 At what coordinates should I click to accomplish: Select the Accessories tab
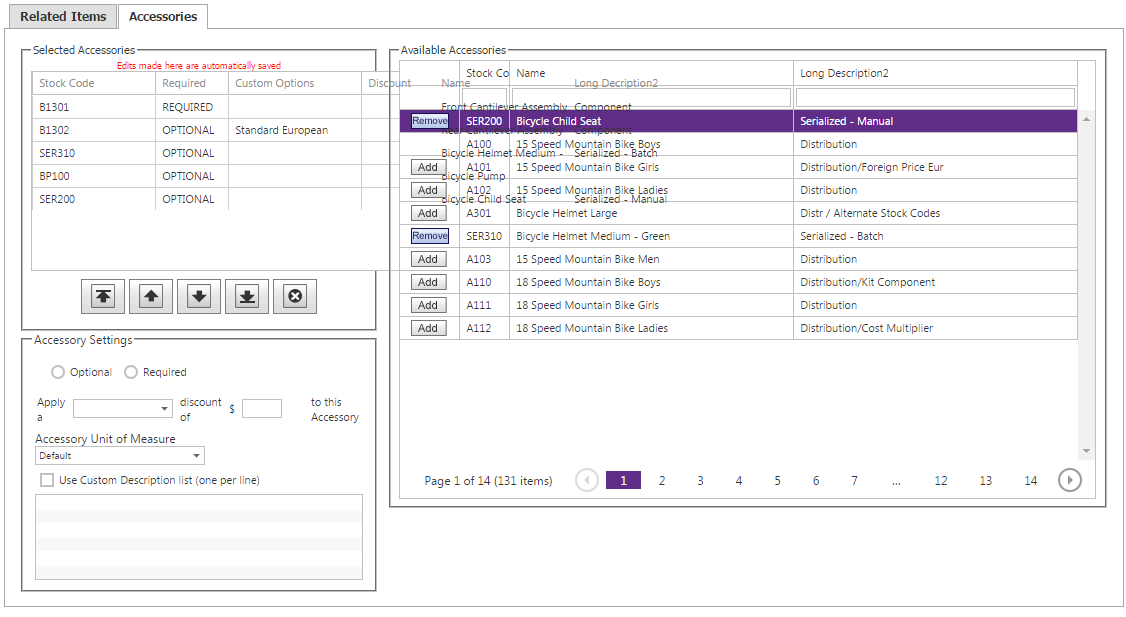point(163,16)
